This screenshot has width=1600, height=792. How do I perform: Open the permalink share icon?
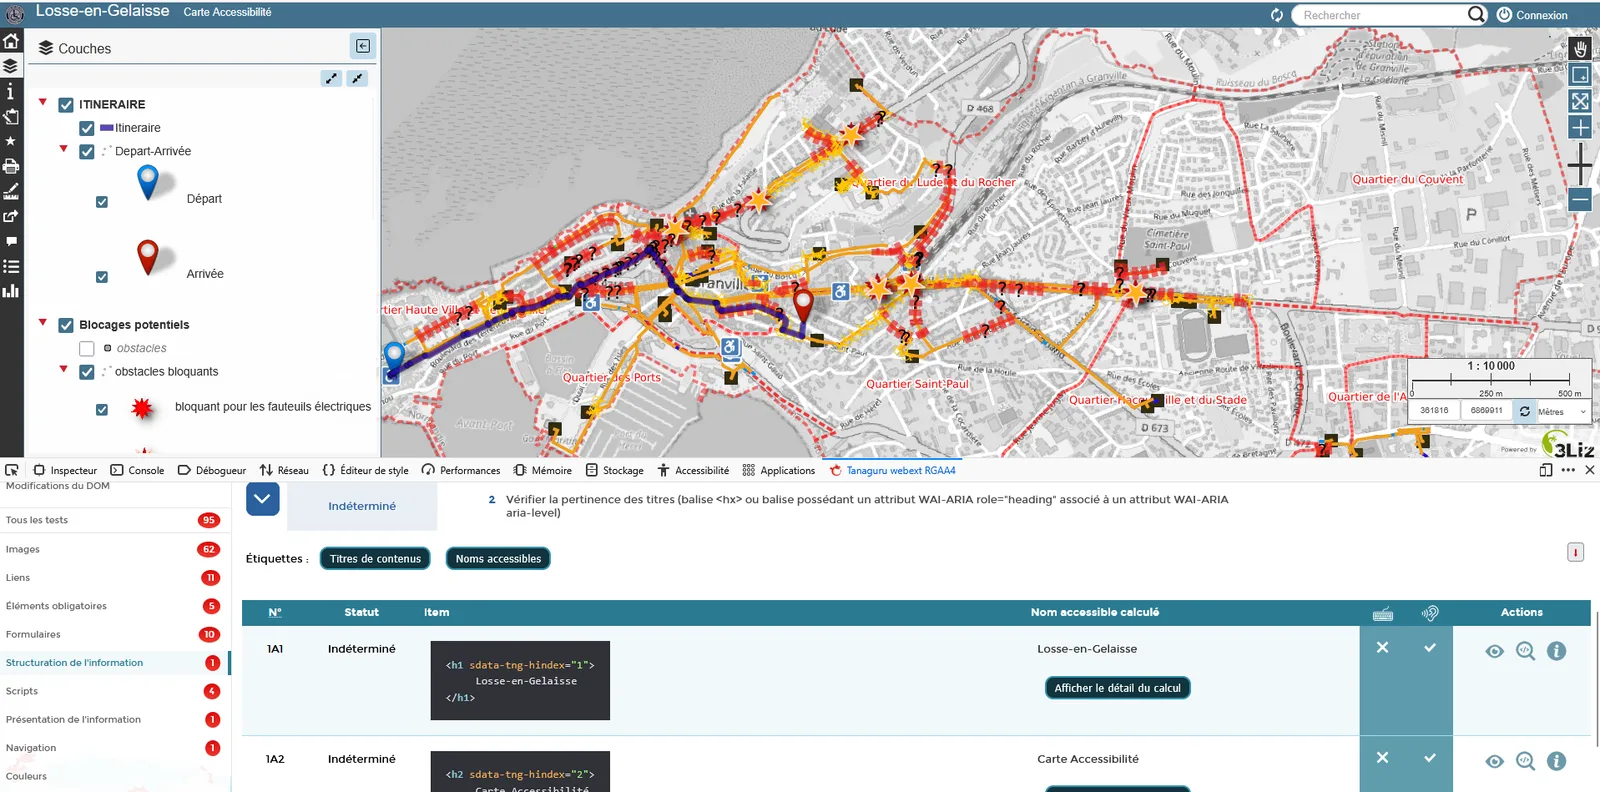11,216
